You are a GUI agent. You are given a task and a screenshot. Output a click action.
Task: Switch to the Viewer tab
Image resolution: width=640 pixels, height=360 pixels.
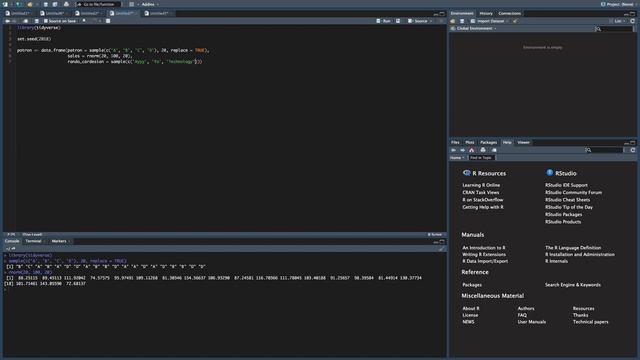pyautogui.click(x=523, y=142)
